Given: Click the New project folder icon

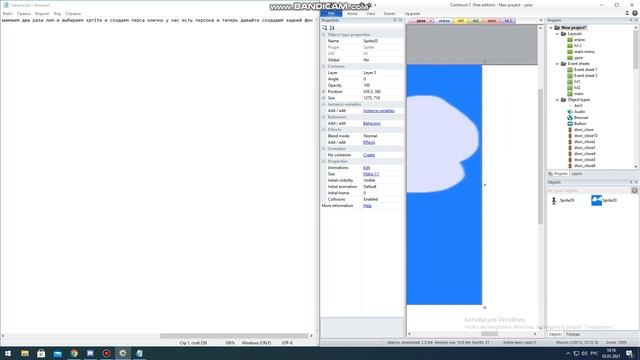Looking at the screenshot, I should coord(557,28).
